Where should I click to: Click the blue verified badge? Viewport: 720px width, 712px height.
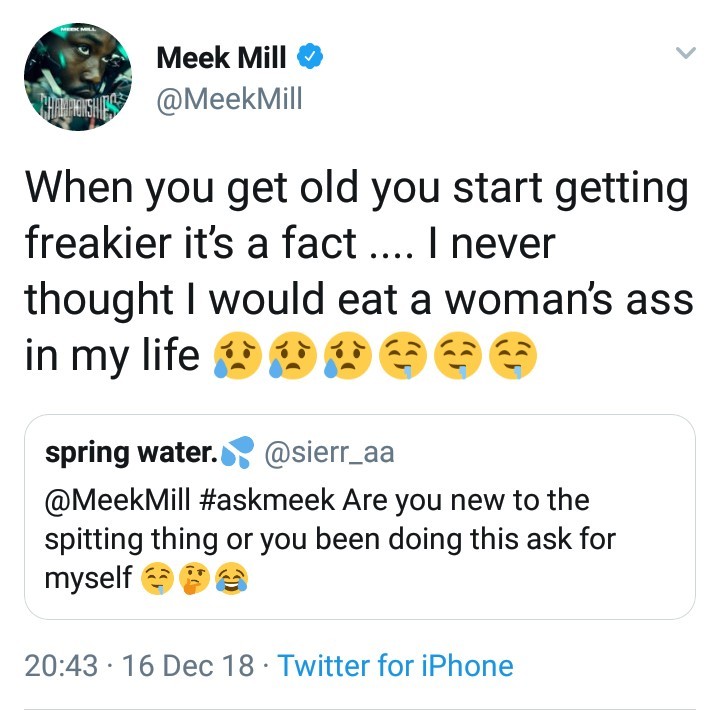pos(312,59)
